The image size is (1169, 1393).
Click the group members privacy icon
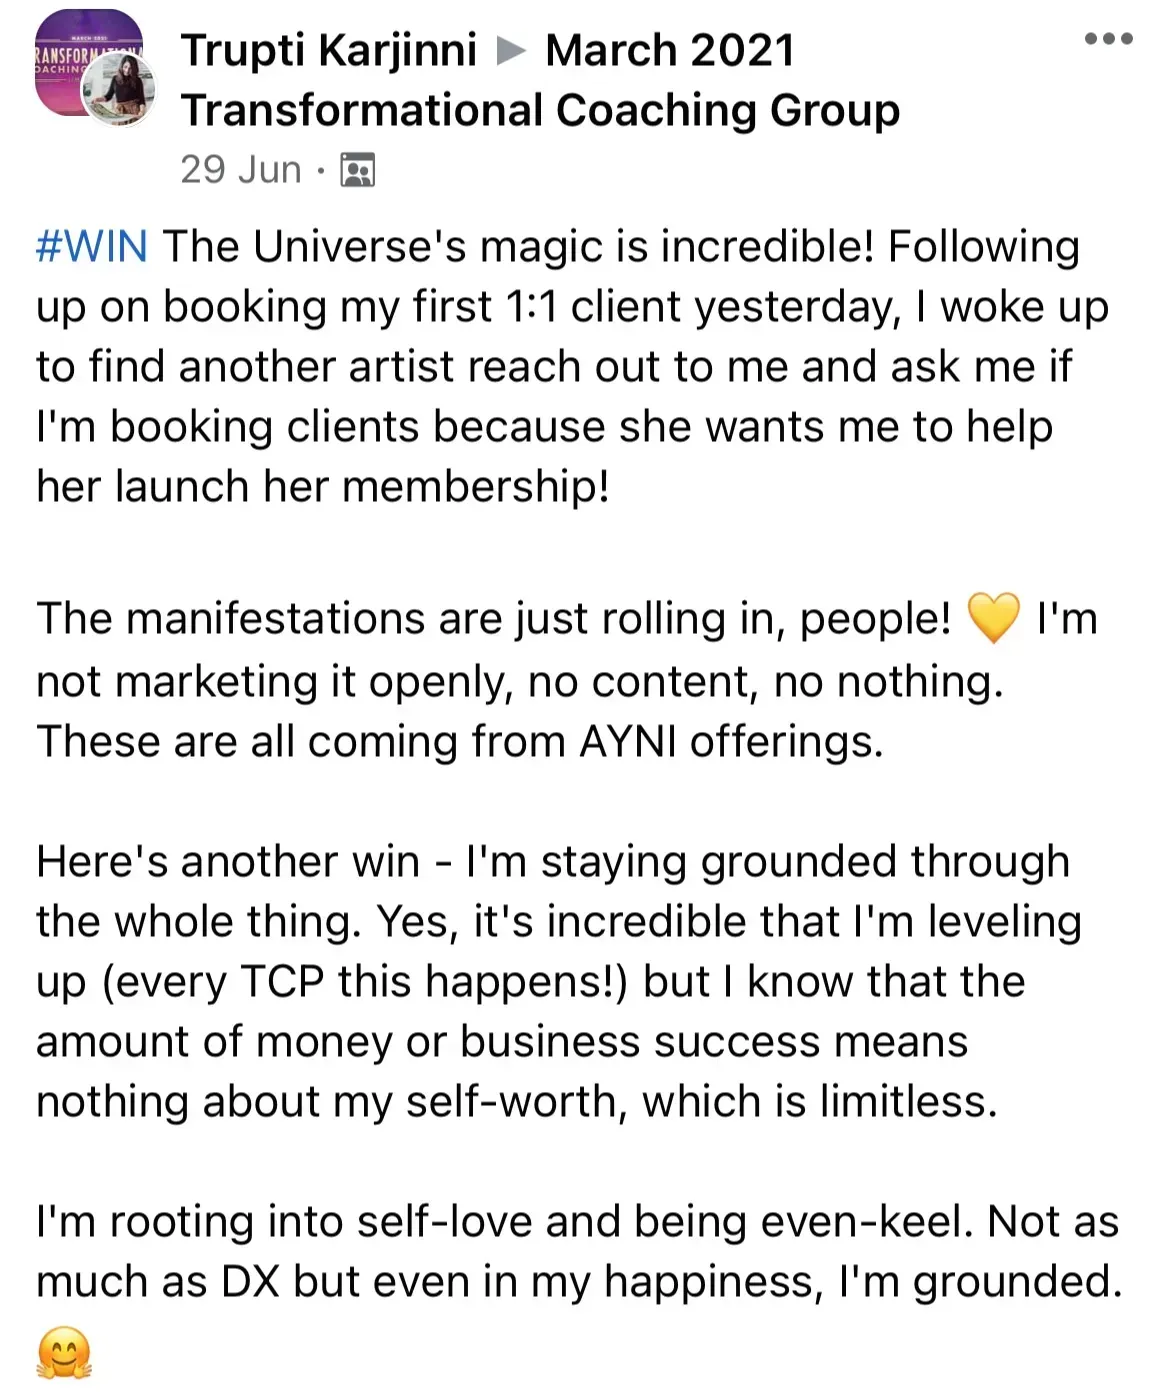click(357, 170)
